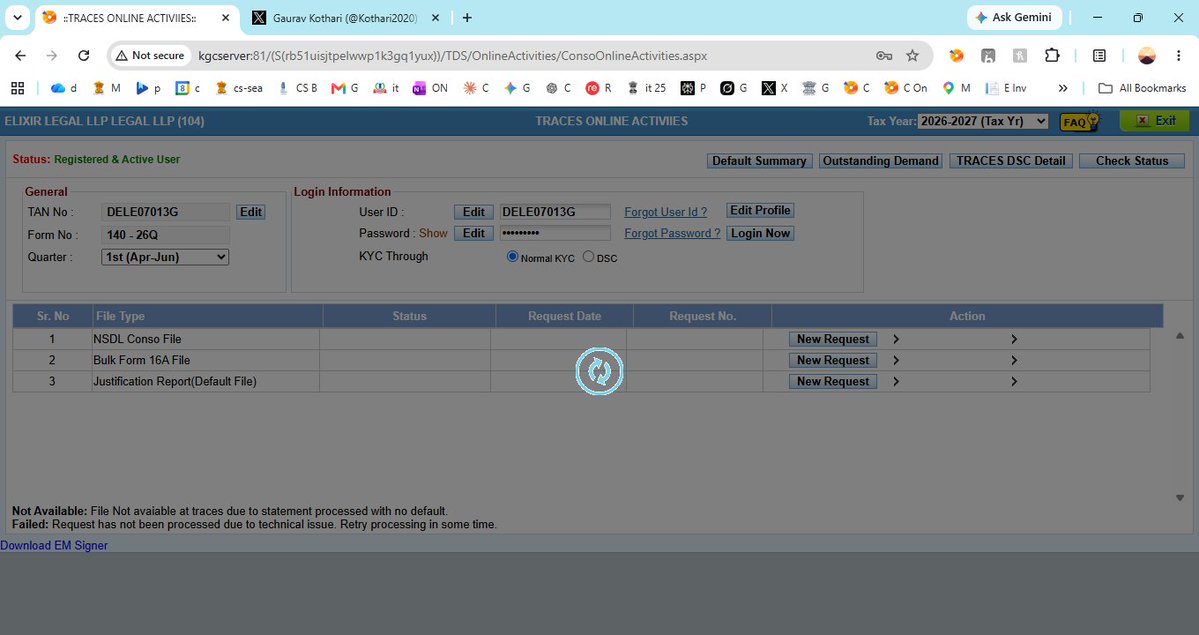Show the hidden password

click(x=433, y=233)
